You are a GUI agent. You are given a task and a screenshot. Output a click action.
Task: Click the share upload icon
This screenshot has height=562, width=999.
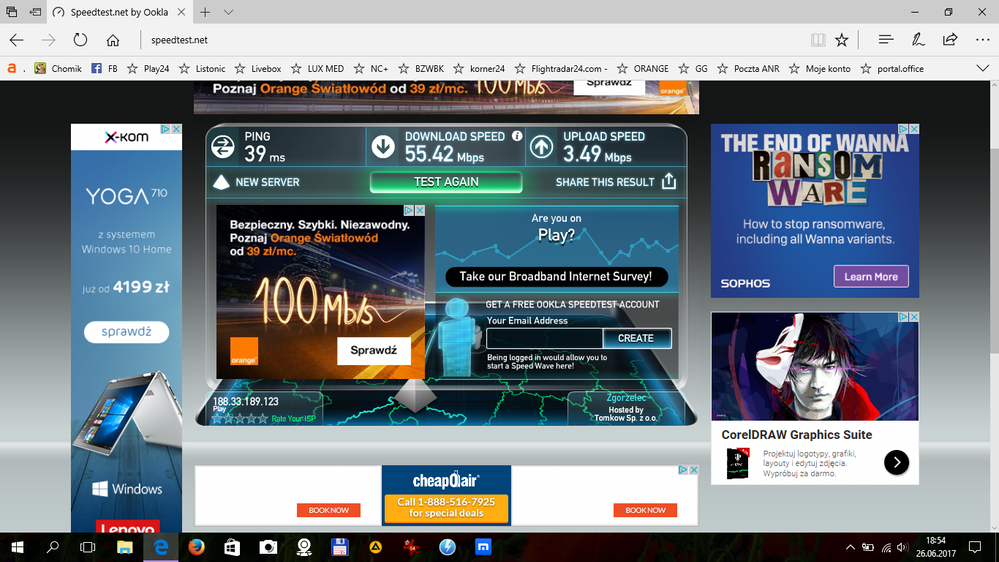click(x=669, y=182)
